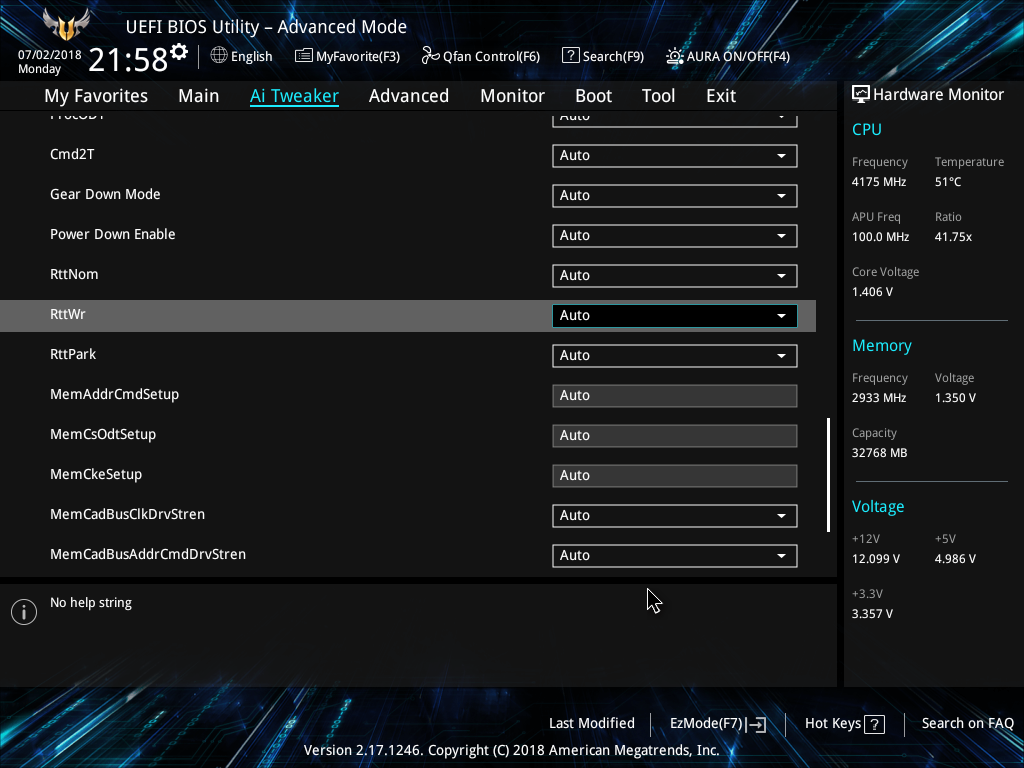Select the Power Down Enable label
The image size is (1024, 768).
[x=113, y=234]
